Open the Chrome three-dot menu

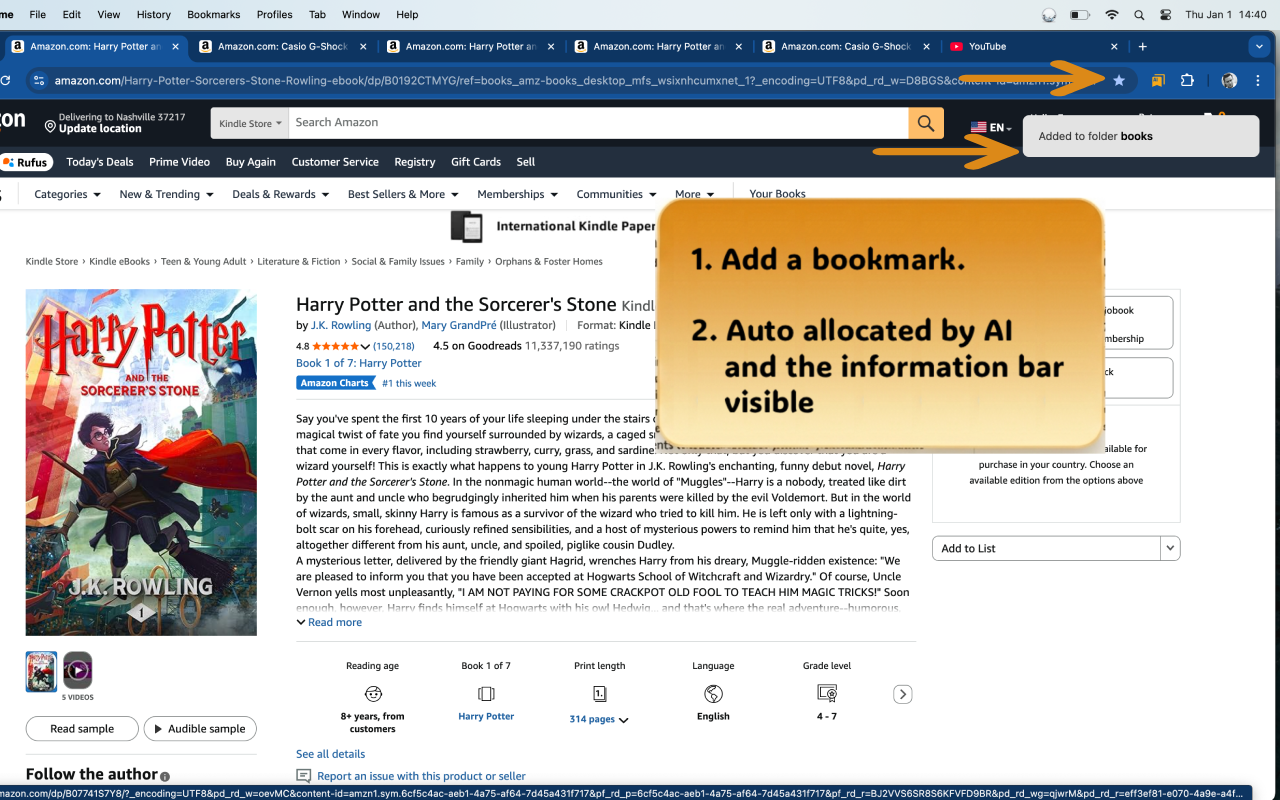click(x=1257, y=80)
